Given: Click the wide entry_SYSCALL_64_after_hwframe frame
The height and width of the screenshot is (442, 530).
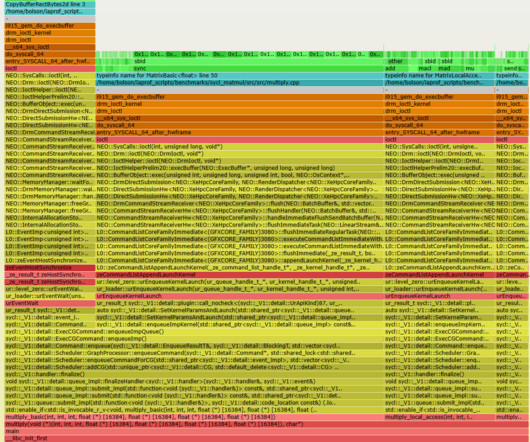Looking at the screenshot, I should (240, 132).
